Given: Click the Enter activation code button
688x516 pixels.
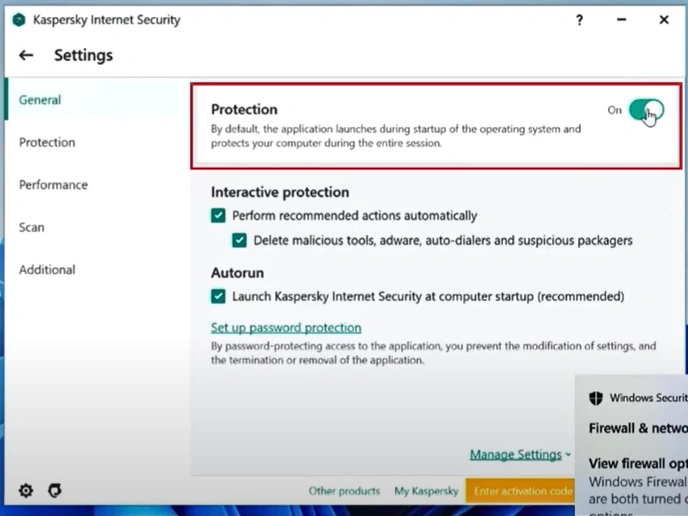Looking at the screenshot, I should [x=520, y=491].
